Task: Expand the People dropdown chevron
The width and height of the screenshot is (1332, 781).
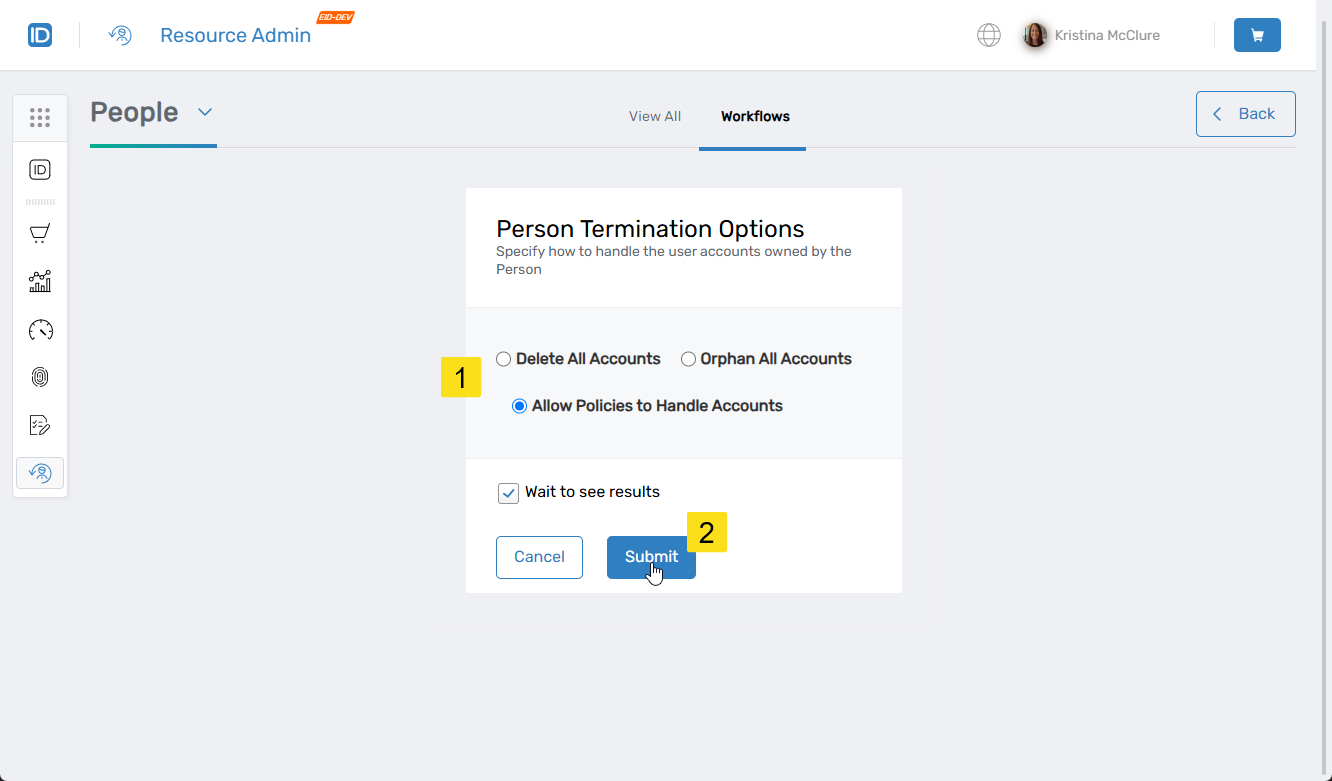Action: coord(205,112)
